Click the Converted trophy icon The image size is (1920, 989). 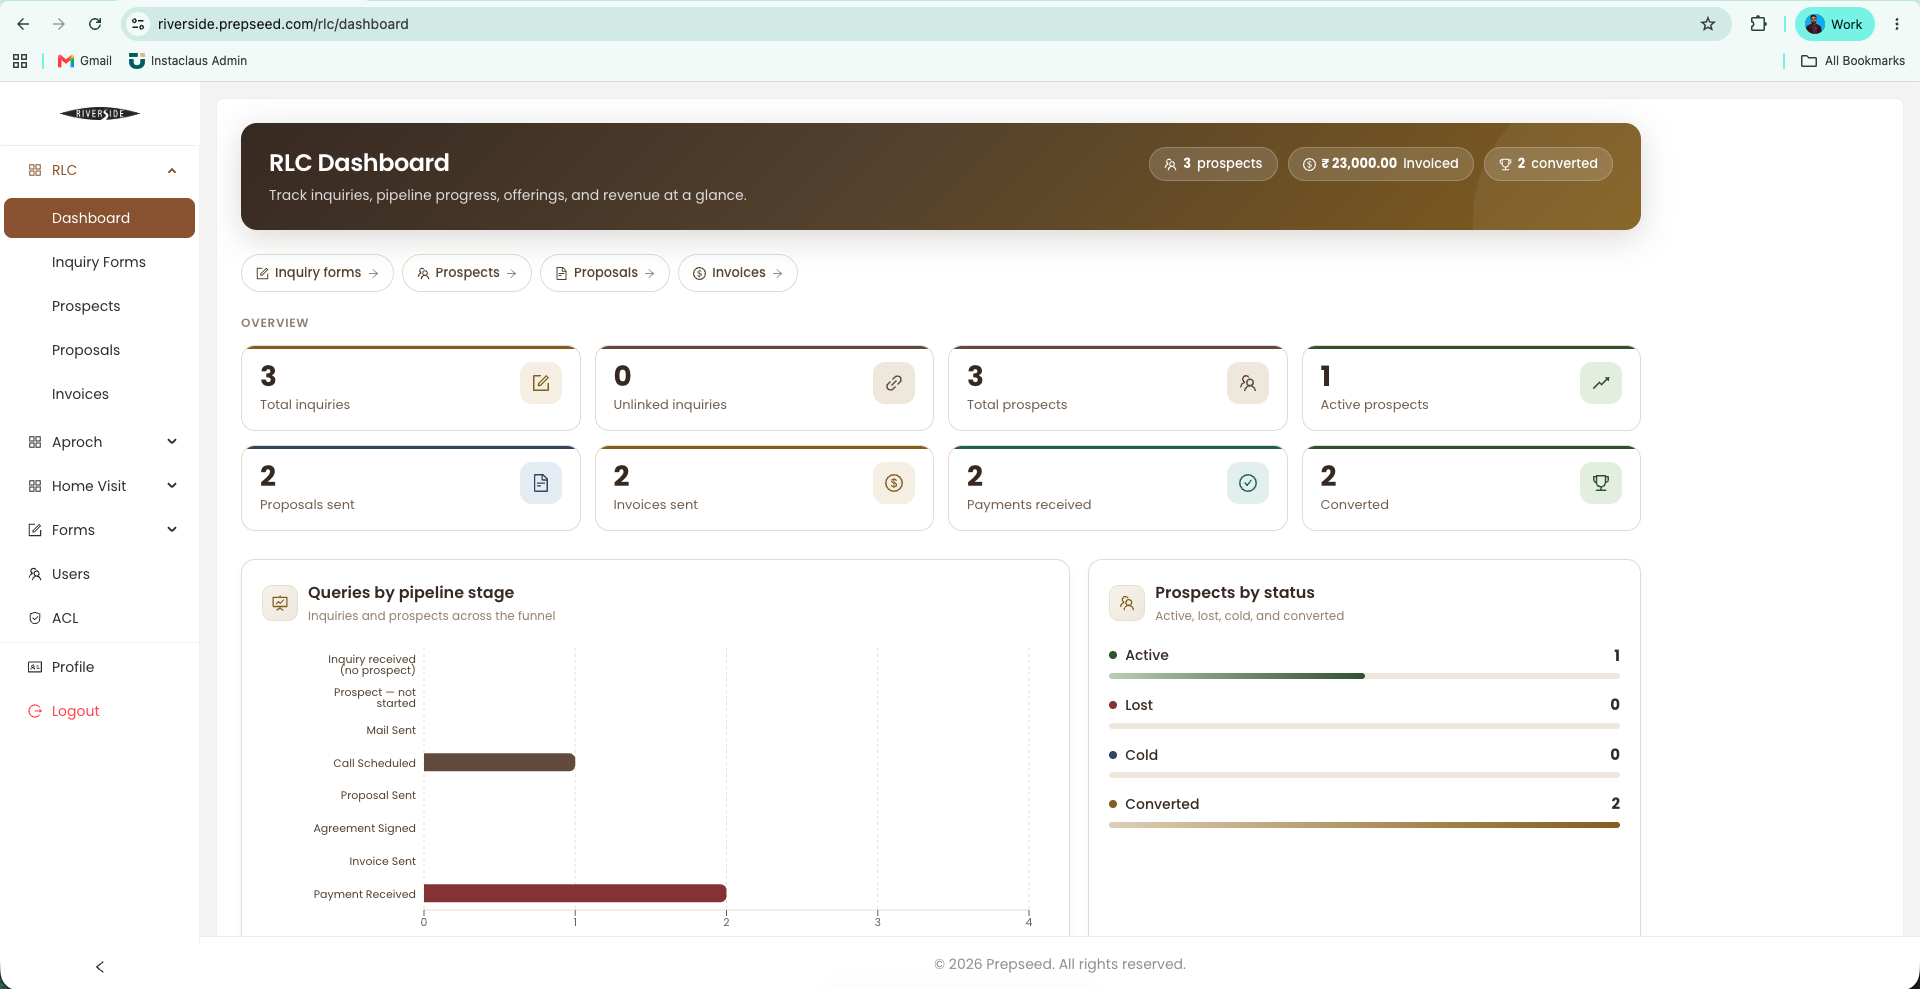(1601, 483)
